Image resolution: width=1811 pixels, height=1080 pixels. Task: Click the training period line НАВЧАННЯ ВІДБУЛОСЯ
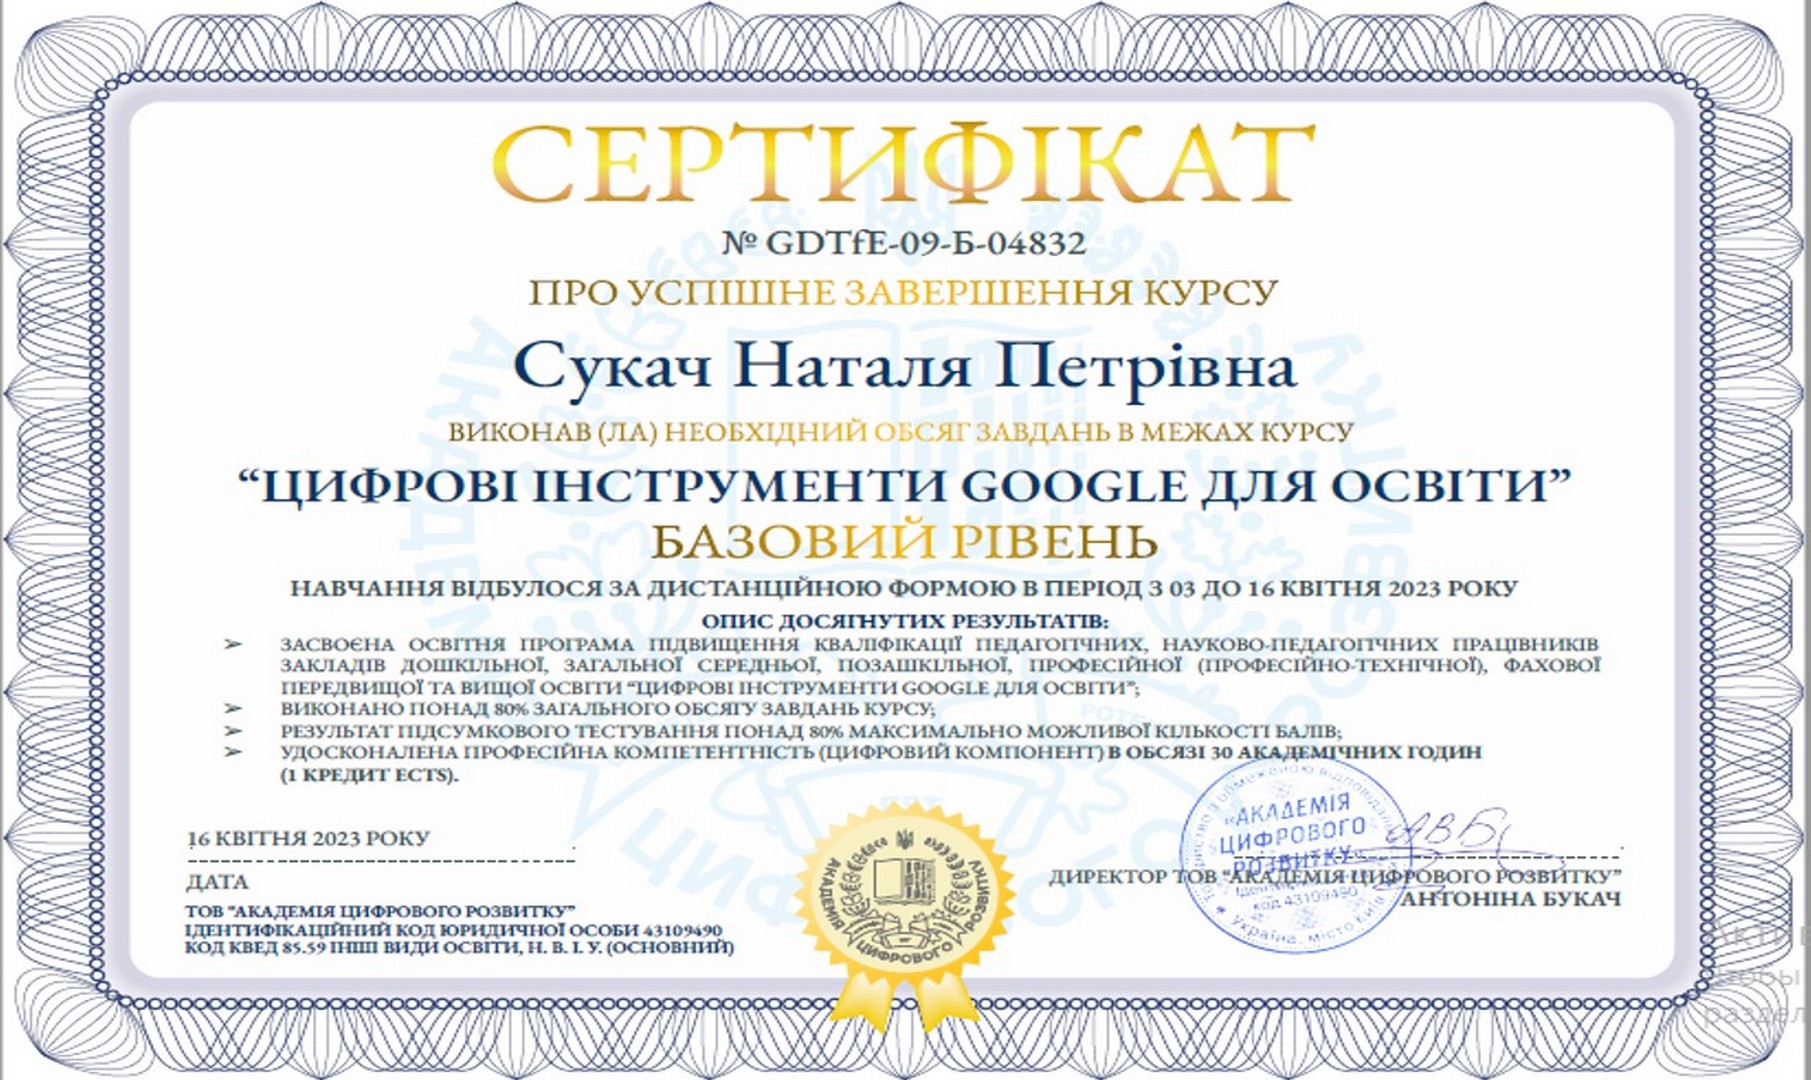(904, 588)
